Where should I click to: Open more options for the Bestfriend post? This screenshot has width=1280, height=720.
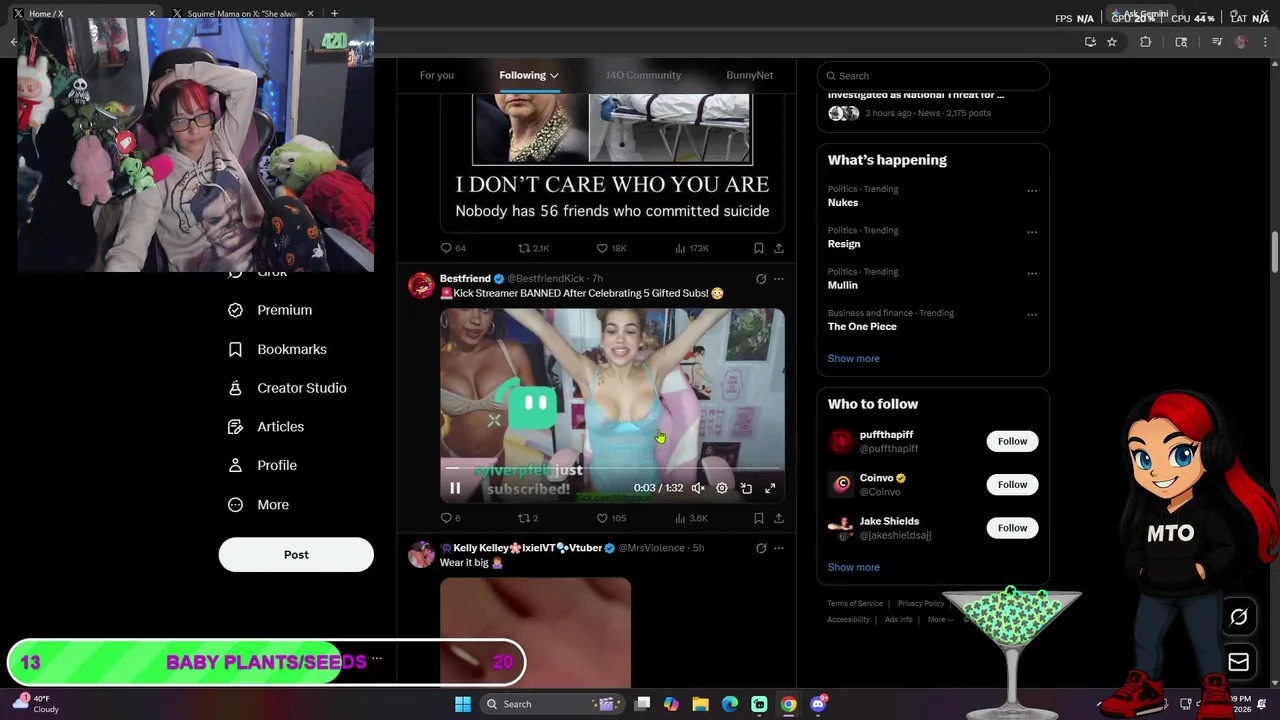(779, 279)
